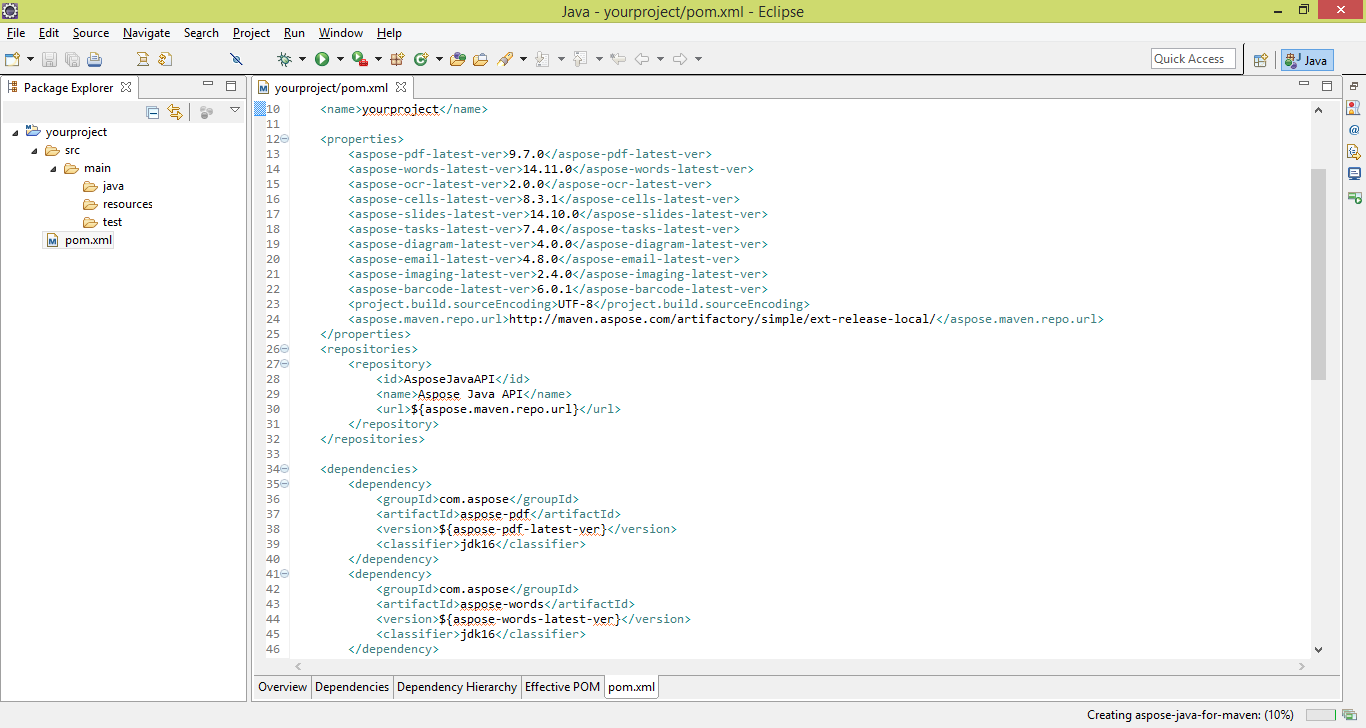This screenshot has height=728, width=1366.
Task: Fold the repositories block at line 26
Action: 285,349
